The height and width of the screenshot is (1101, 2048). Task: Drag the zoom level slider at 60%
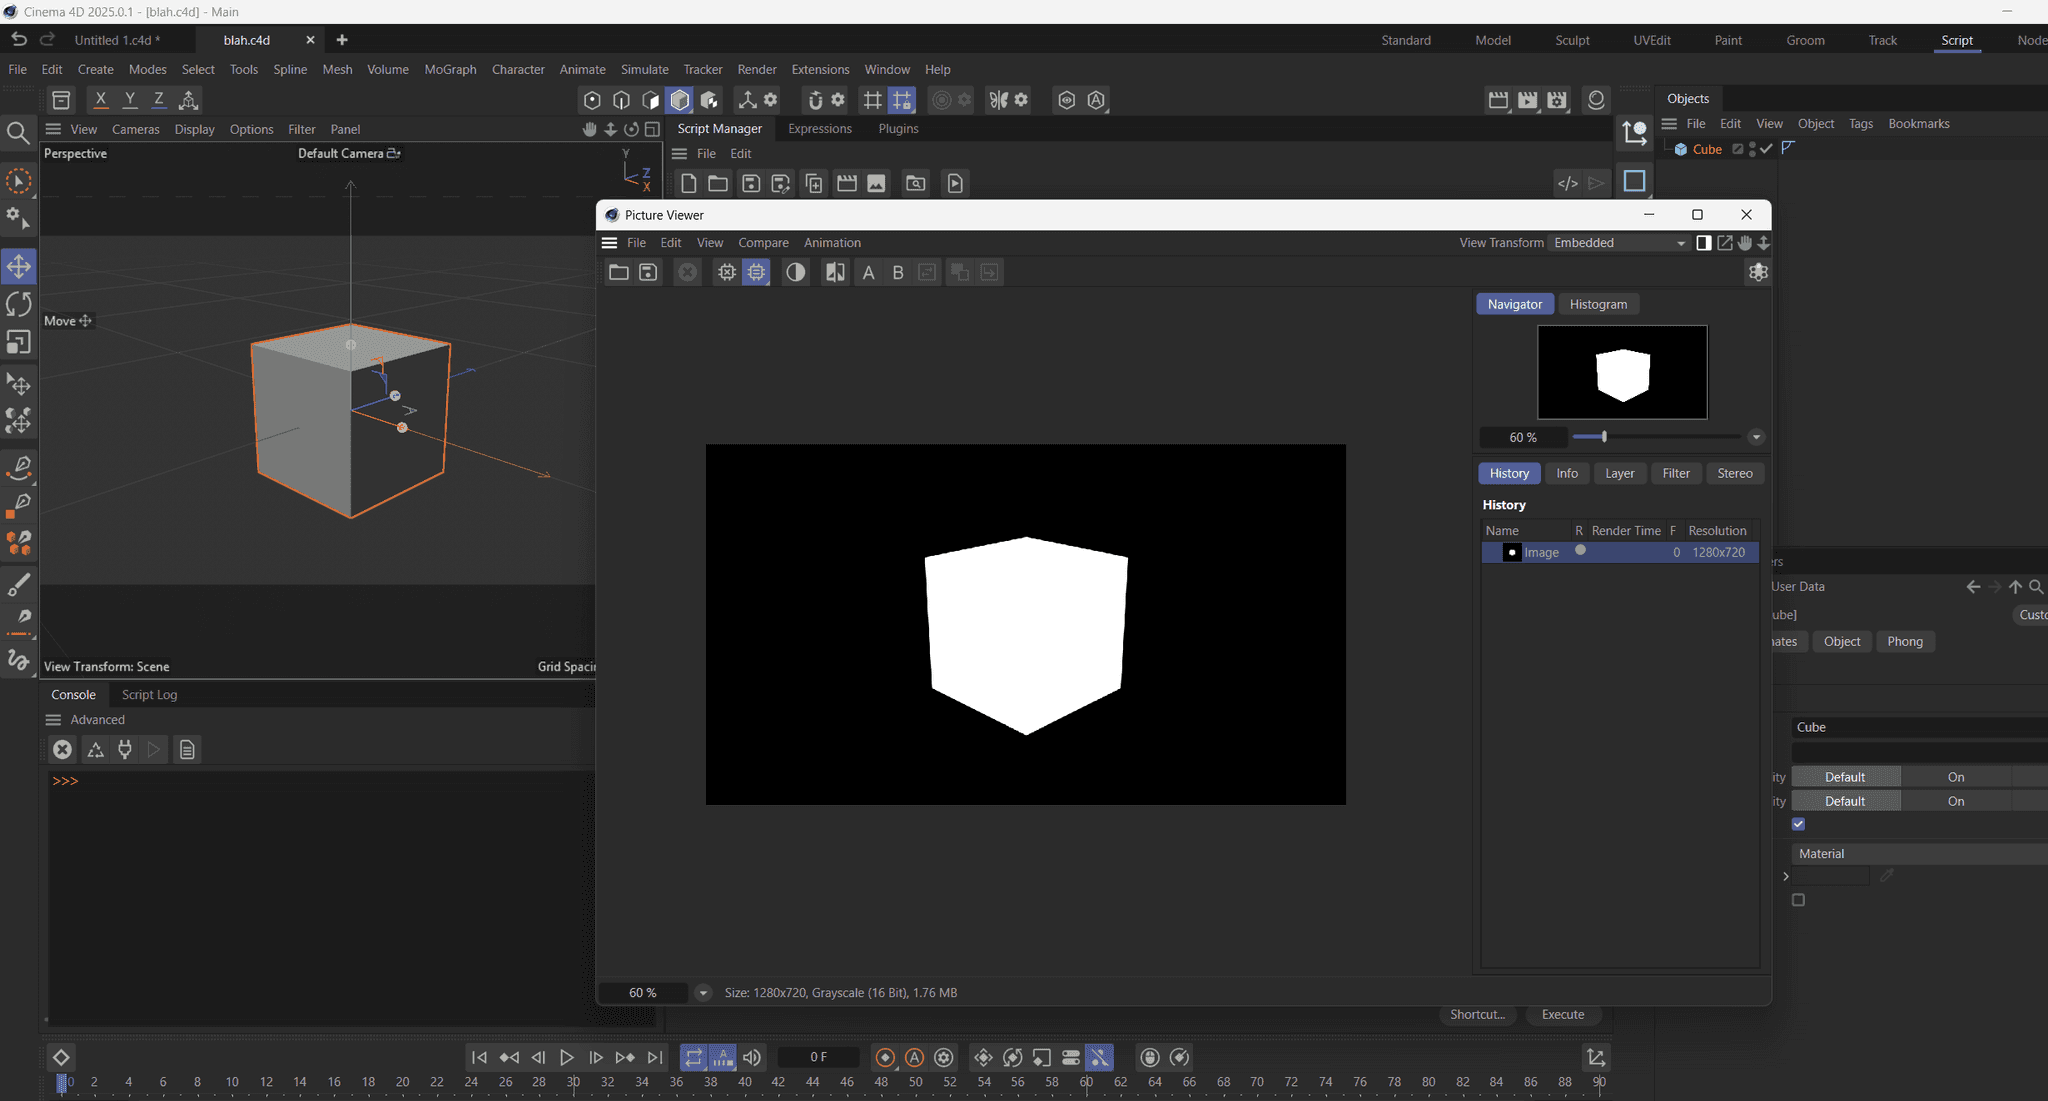pos(1603,437)
